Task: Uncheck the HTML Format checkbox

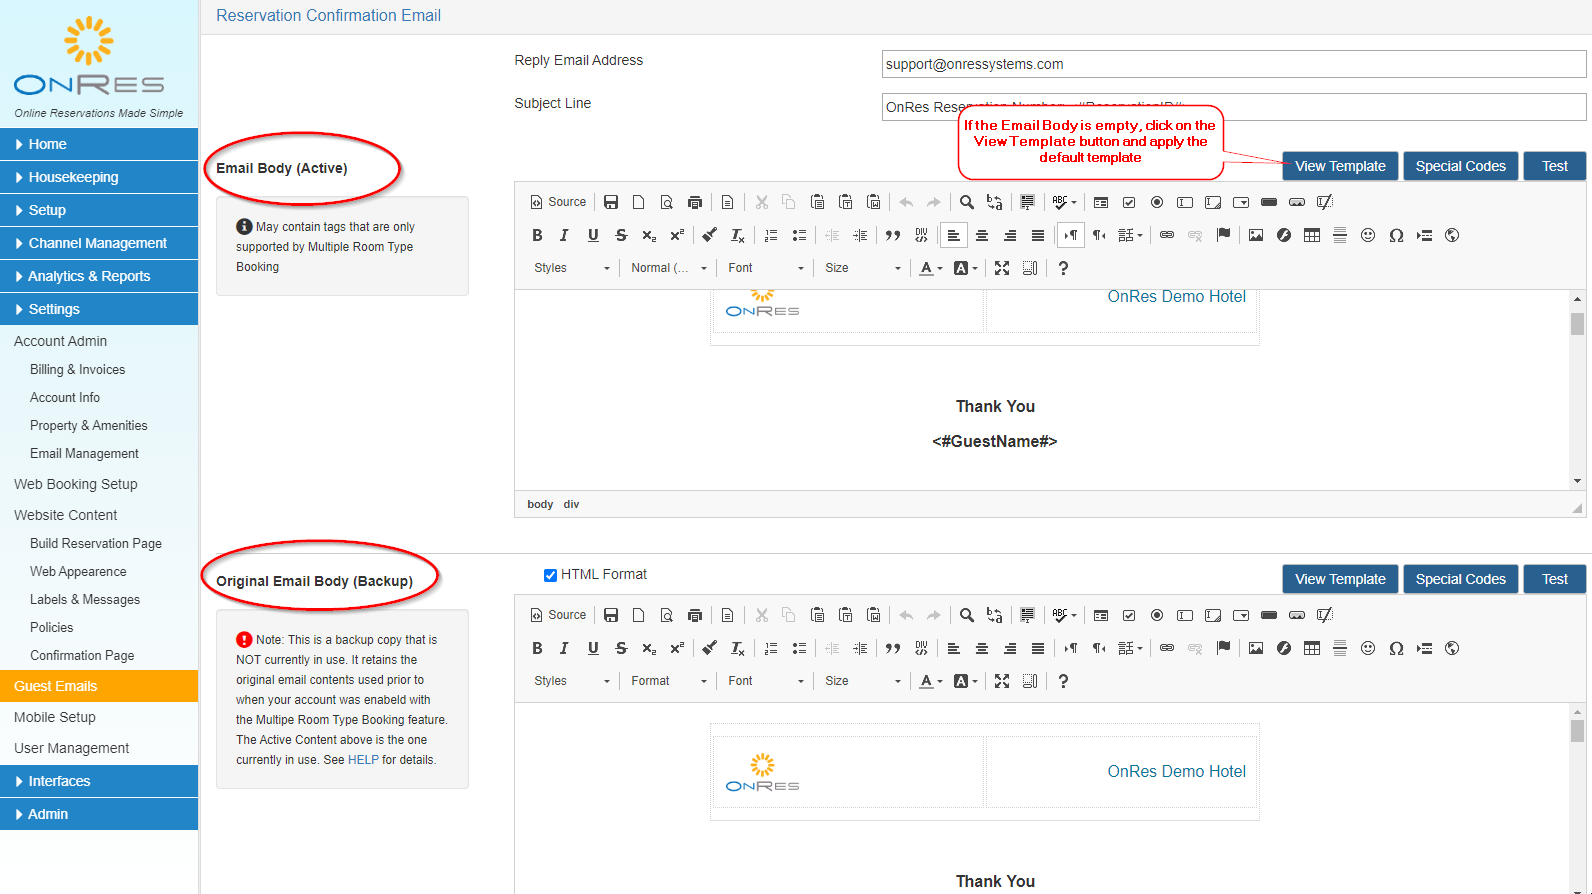Action: pyautogui.click(x=550, y=575)
